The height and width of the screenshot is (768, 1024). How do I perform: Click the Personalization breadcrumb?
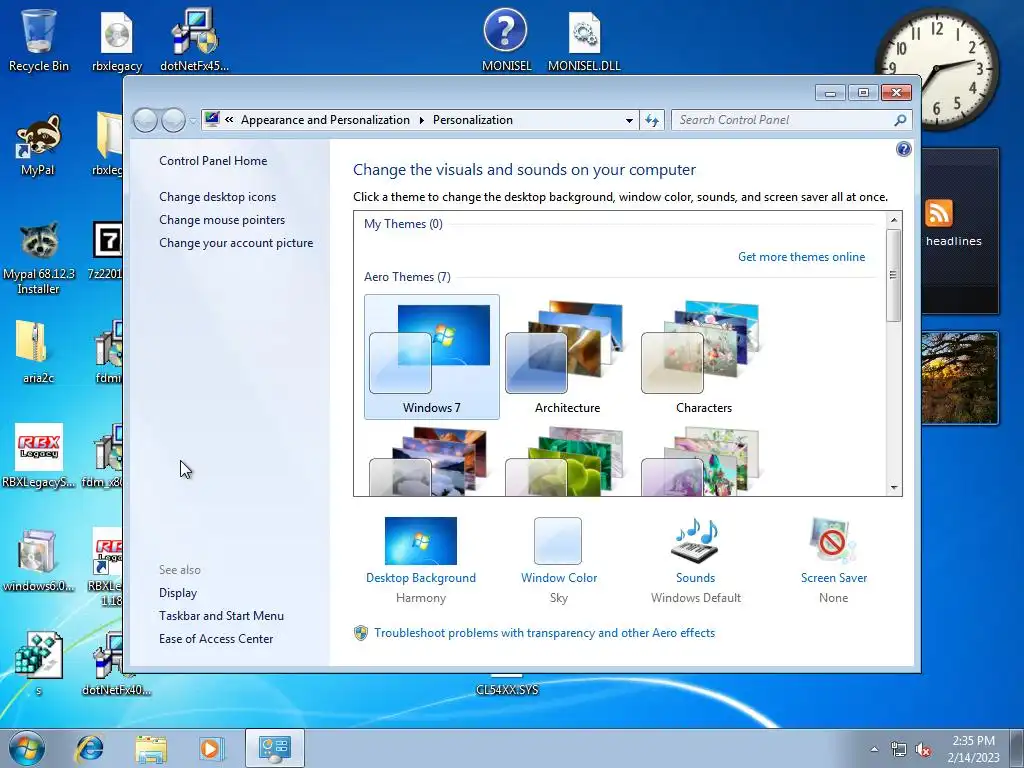click(x=473, y=120)
